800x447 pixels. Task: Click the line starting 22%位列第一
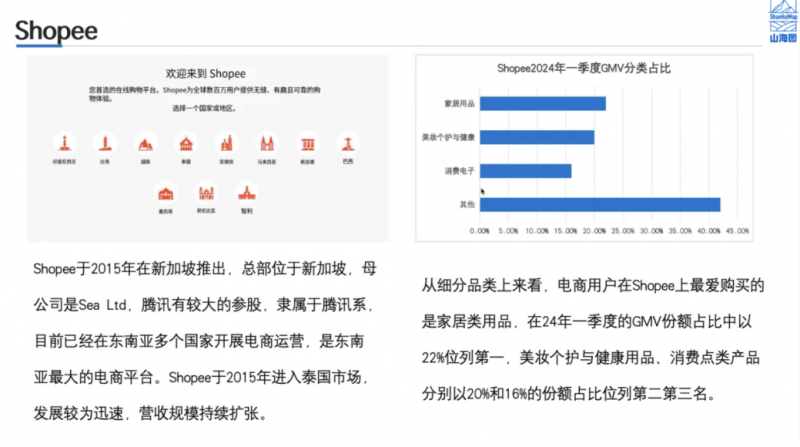pos(591,358)
